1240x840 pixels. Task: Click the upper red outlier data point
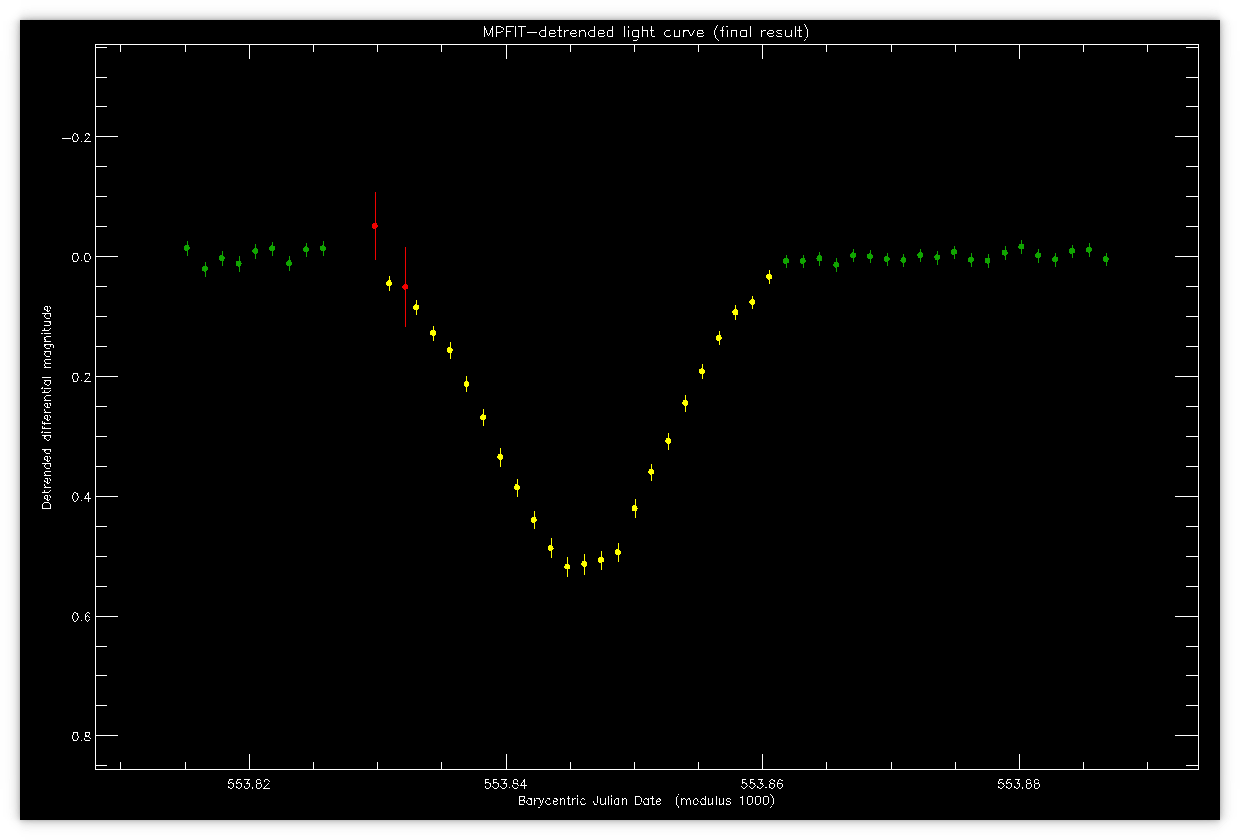coord(375,226)
